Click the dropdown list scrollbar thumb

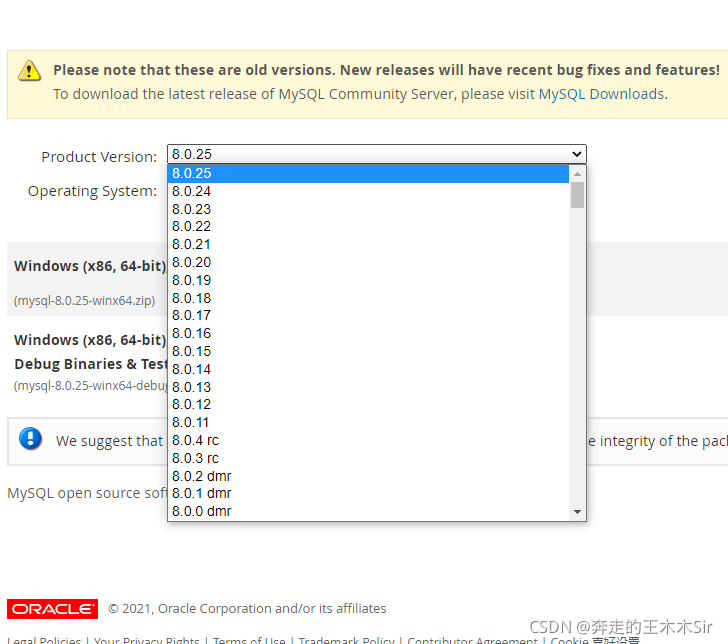pos(577,195)
